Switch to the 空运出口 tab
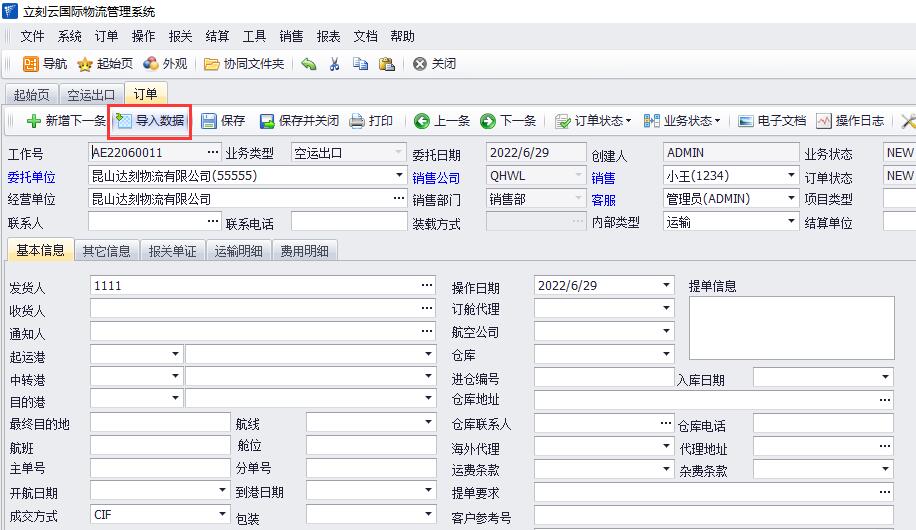 [91, 95]
